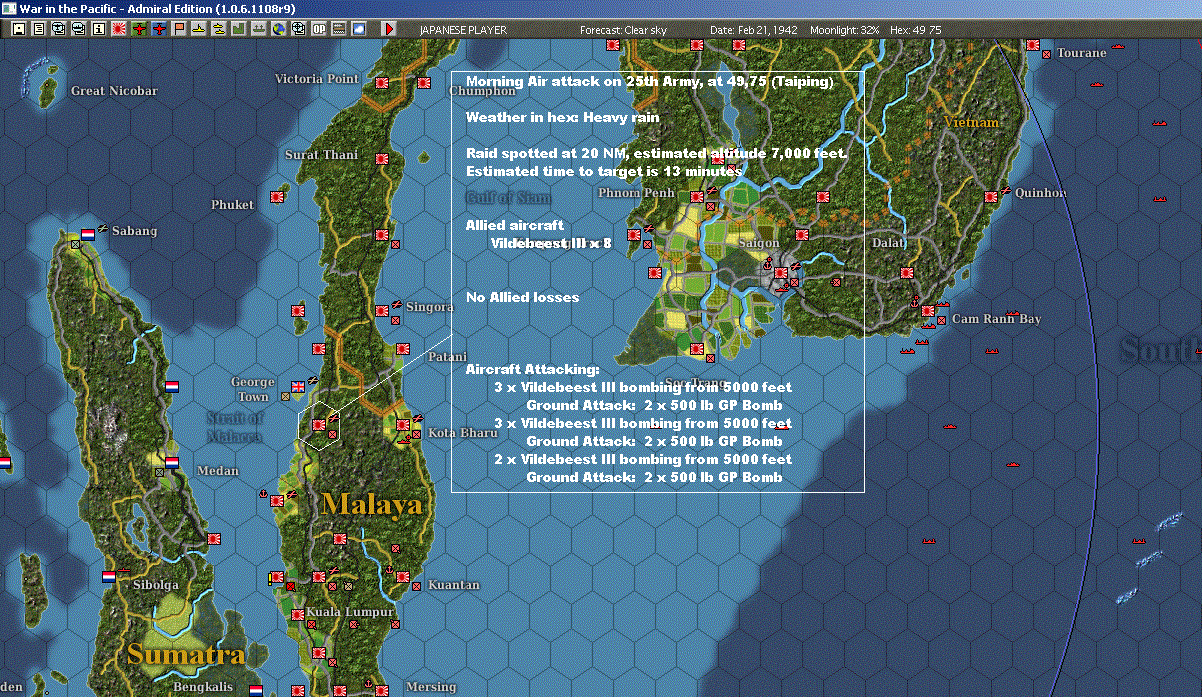
Task: Open the document list report icon
Action: (x=39, y=29)
